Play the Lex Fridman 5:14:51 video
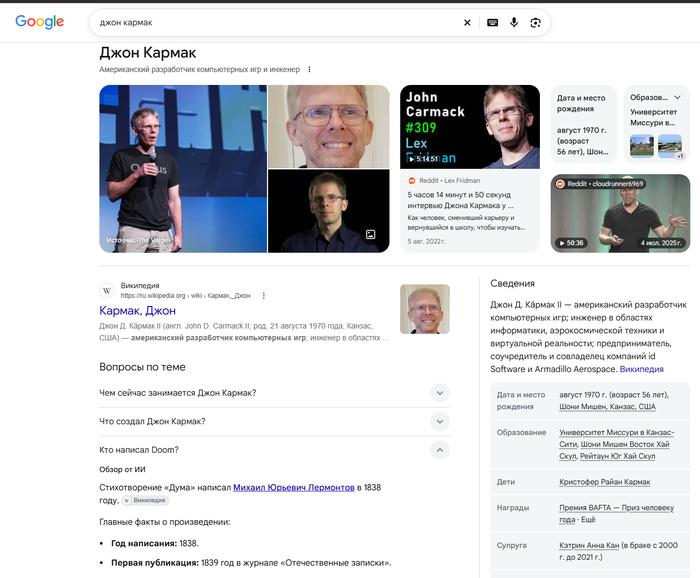This screenshot has width=700, height=578. (x=470, y=127)
